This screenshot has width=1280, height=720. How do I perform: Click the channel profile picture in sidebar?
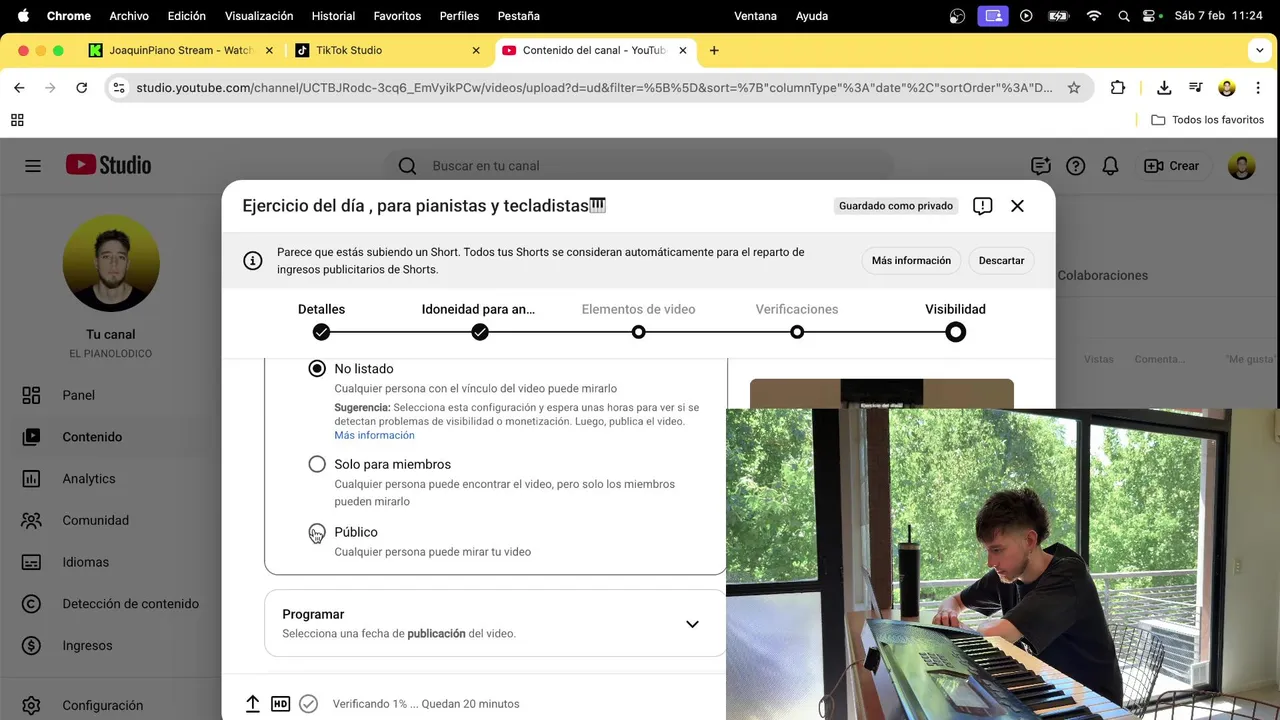tap(111, 263)
